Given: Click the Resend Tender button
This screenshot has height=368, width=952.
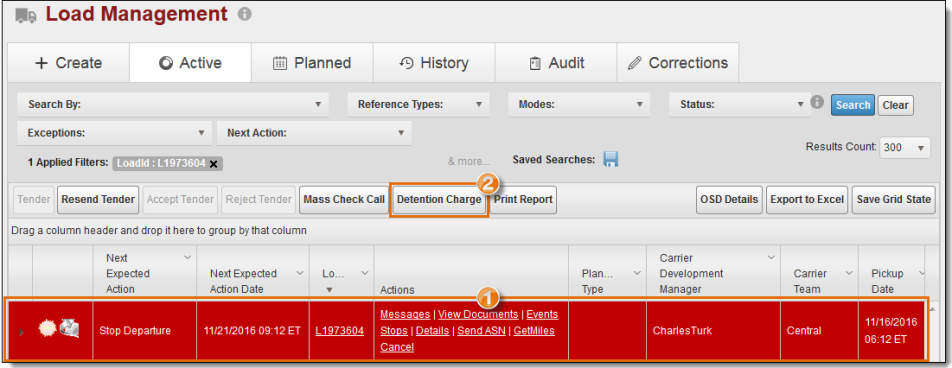Looking at the screenshot, I should (x=98, y=199).
